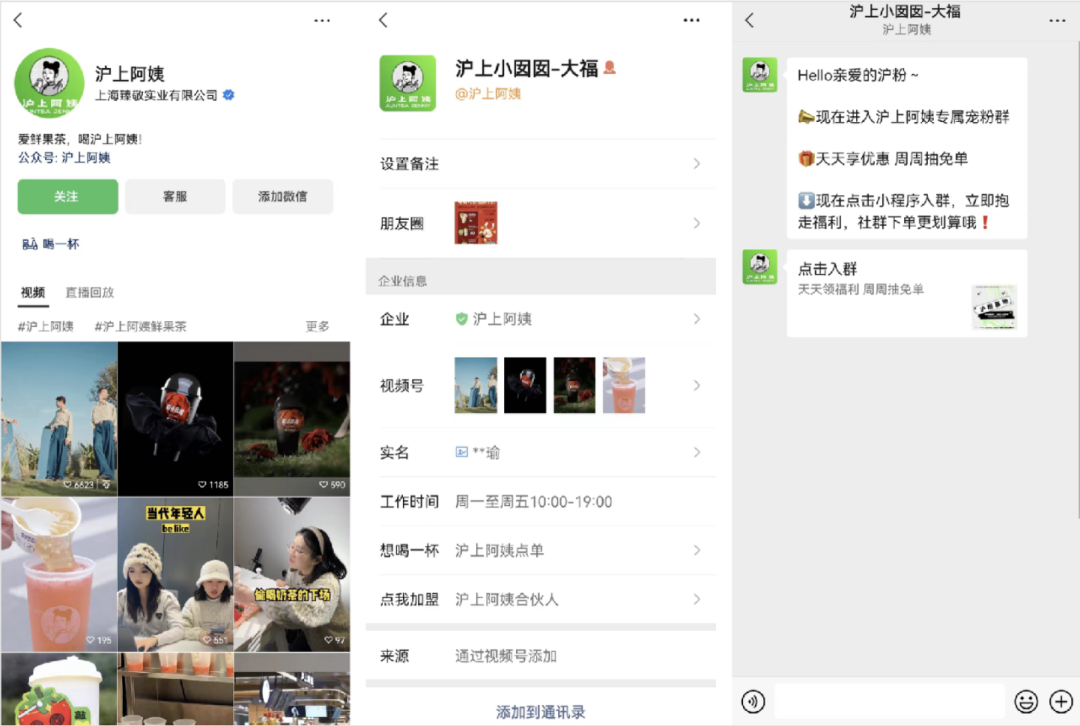This screenshot has height=726, width=1080.
Task: Tap the green shield icon beside 沪上阿姨
Action: click(x=461, y=319)
